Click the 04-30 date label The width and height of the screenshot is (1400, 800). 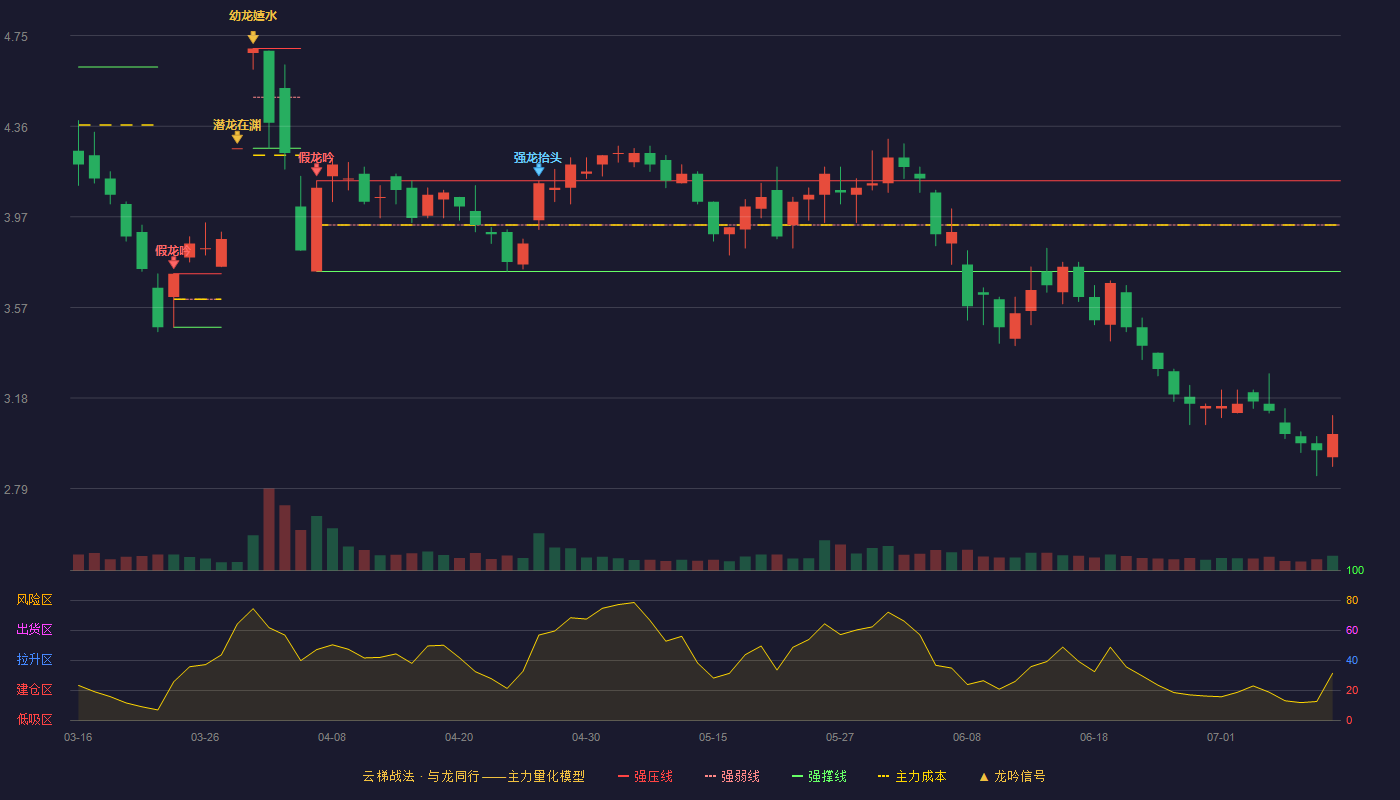586,737
